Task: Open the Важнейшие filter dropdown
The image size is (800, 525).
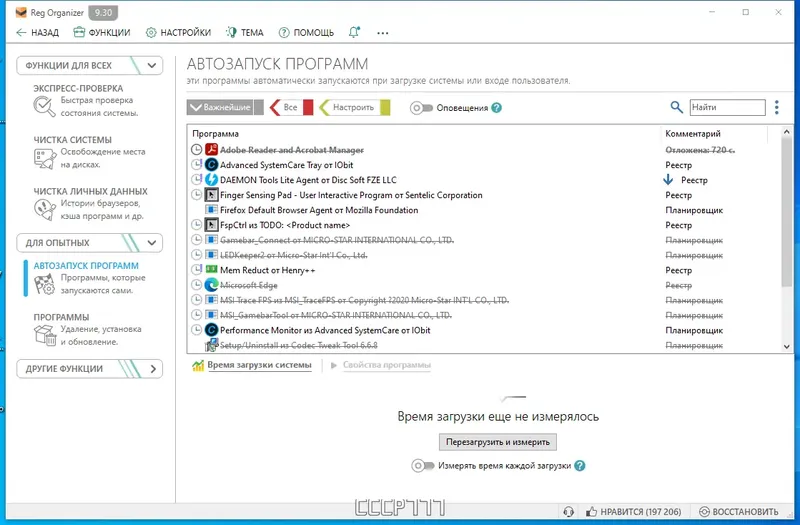Action: tap(220, 107)
